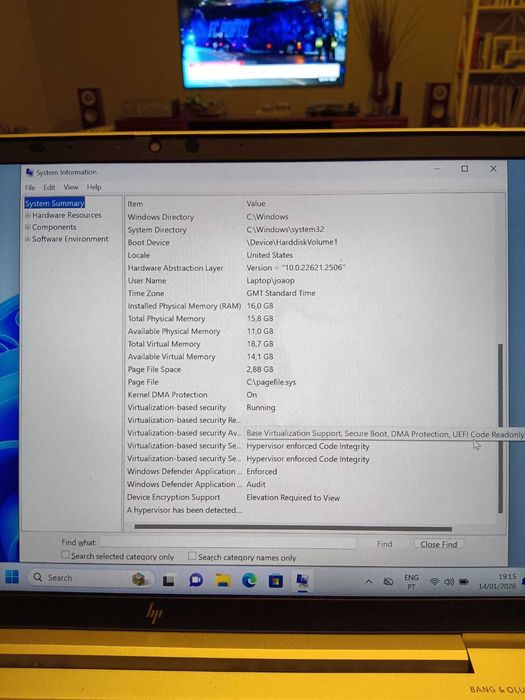Screen dimensions: 525x700
Task: Select the User Name row
Action: point(312,281)
